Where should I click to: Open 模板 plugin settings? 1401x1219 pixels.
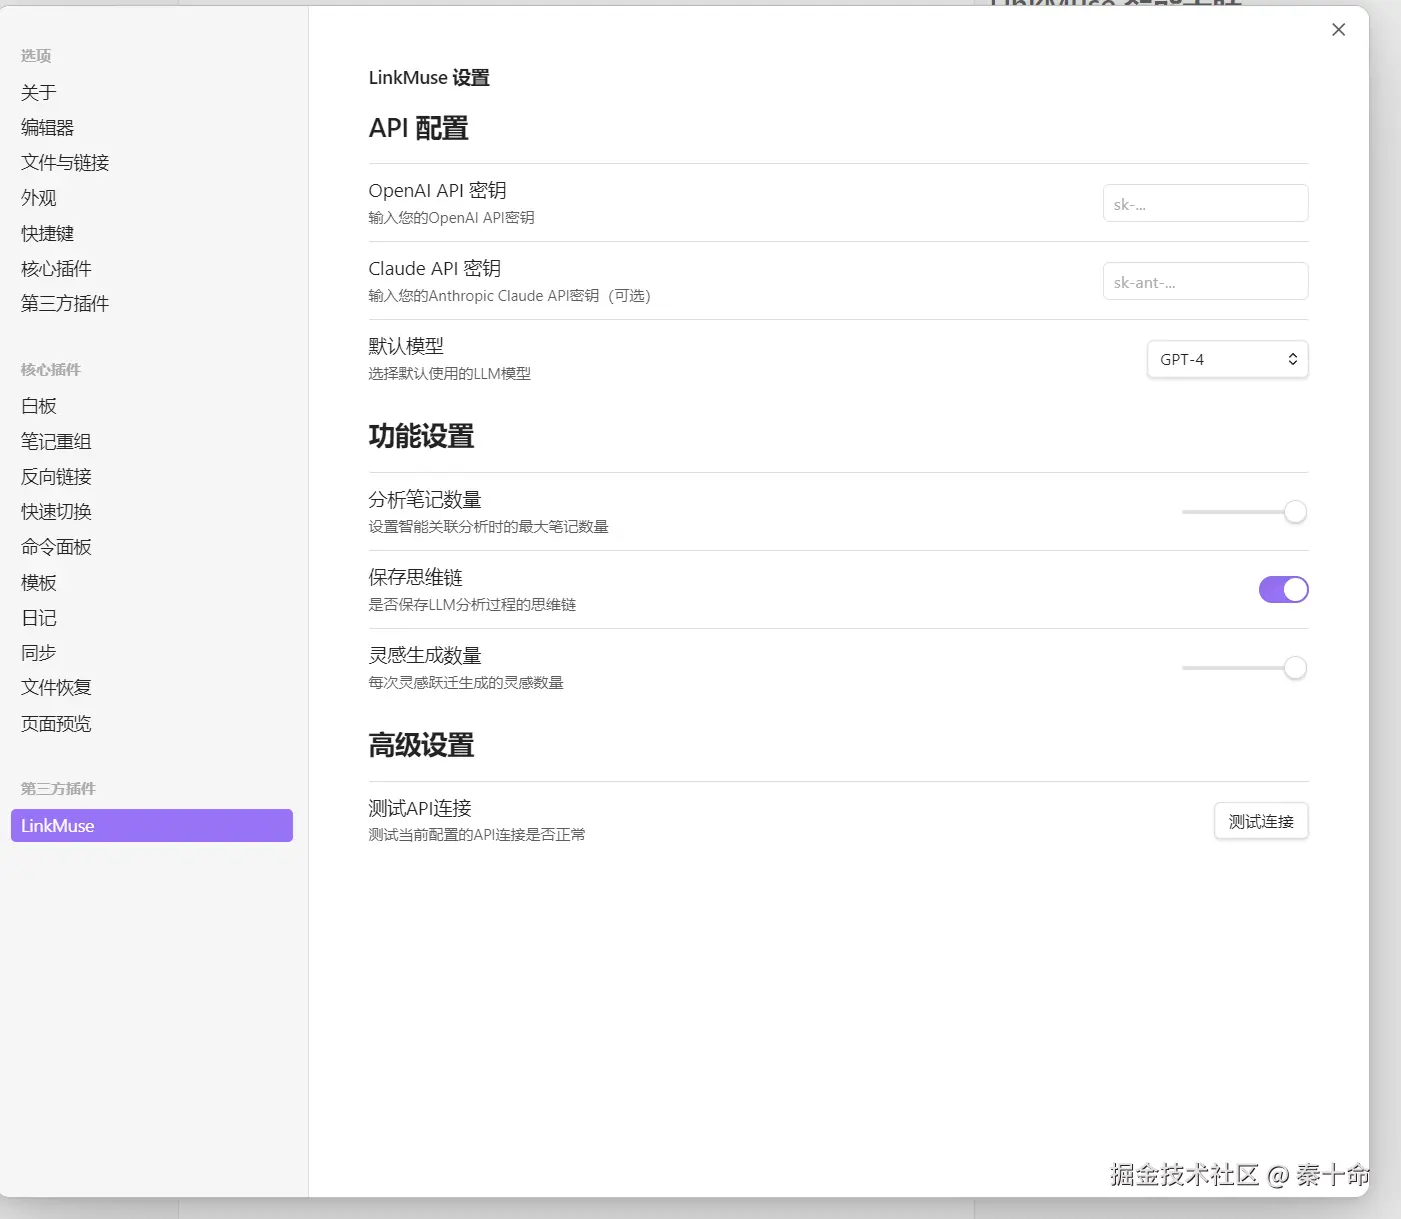coord(39,583)
